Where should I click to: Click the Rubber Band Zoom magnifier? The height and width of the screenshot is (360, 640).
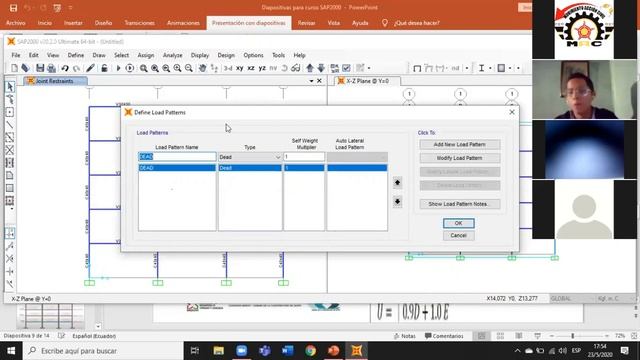pos(144,68)
